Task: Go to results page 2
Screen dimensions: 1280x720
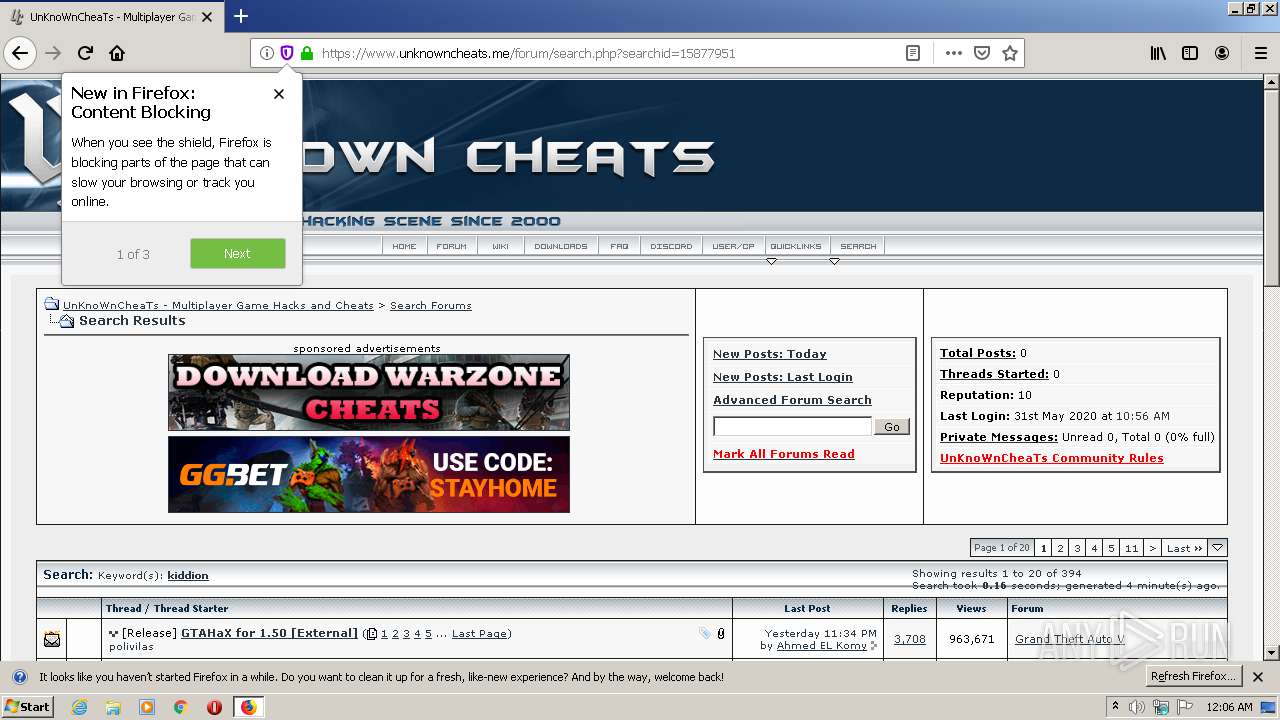Action: click(1060, 548)
